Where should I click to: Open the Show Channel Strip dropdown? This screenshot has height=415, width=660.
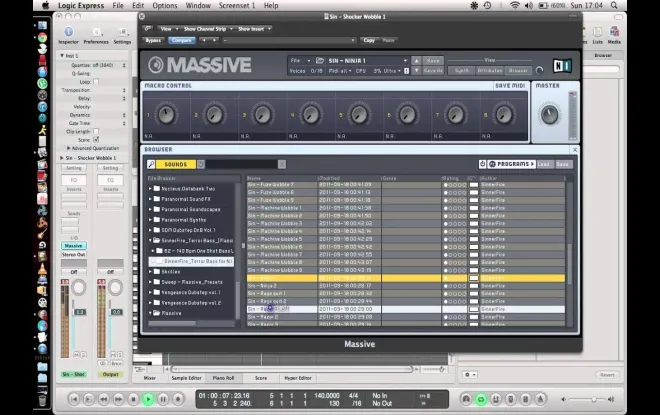208,29
